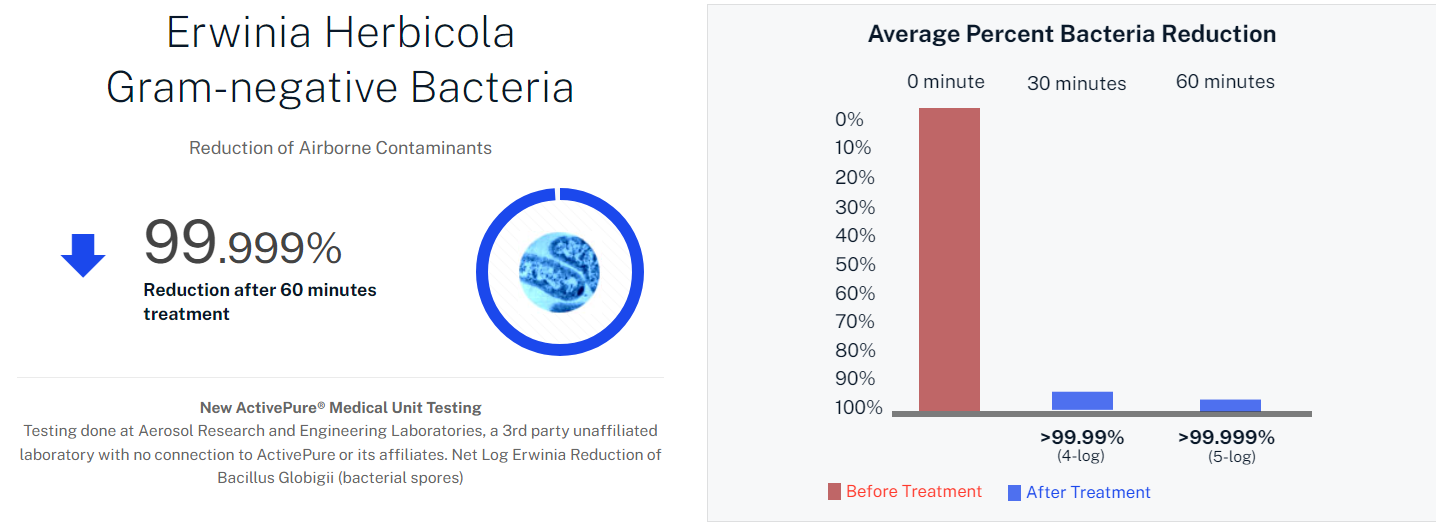Click the blue After Treatment legend swatch
Viewport: 1436px width, 523px height.
[x=1014, y=492]
